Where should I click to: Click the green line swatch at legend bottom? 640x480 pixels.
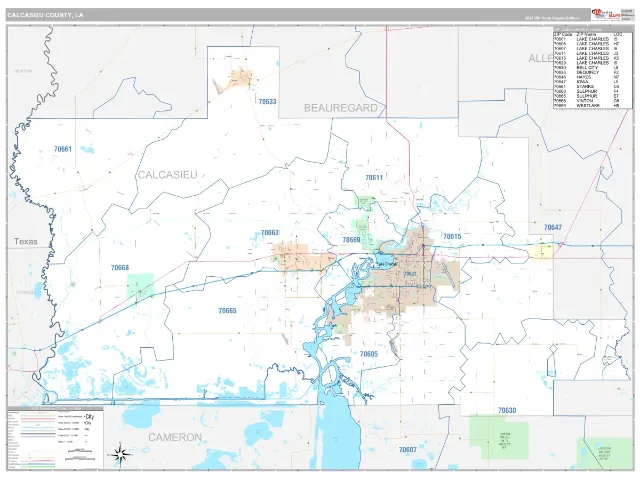tap(38, 466)
